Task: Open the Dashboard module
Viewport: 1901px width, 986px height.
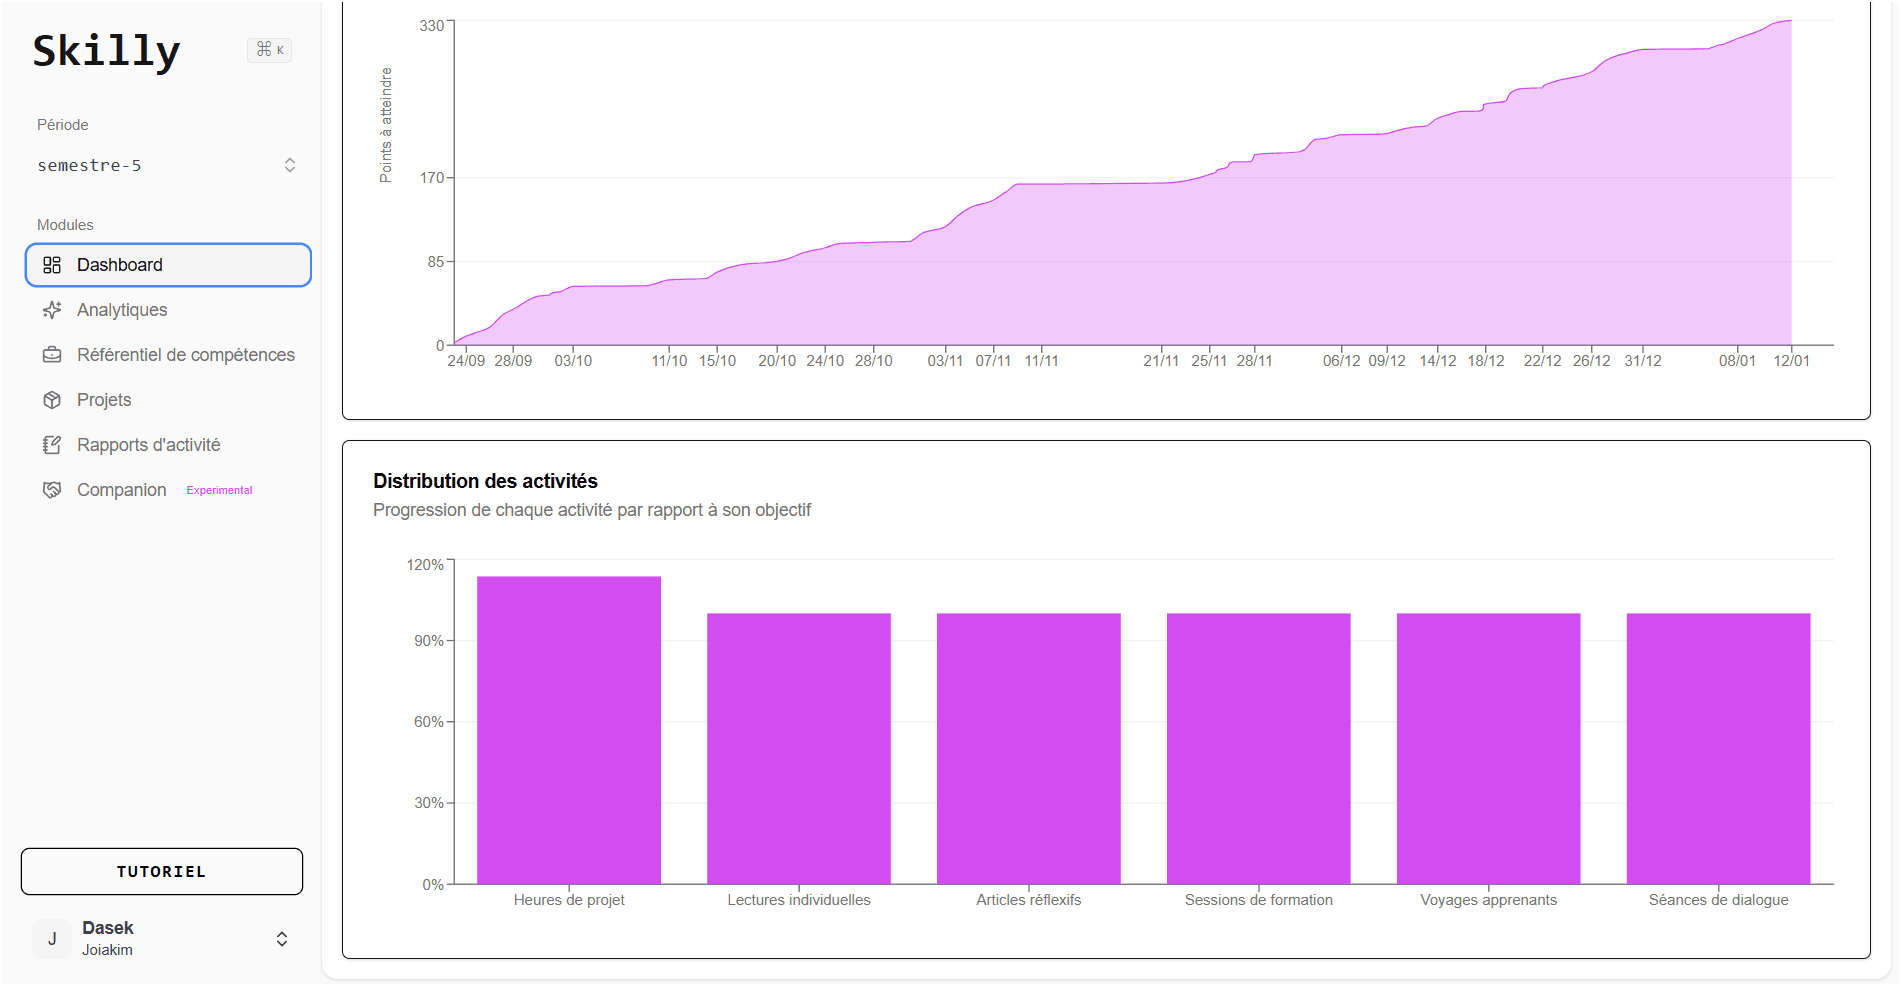Action: point(168,265)
